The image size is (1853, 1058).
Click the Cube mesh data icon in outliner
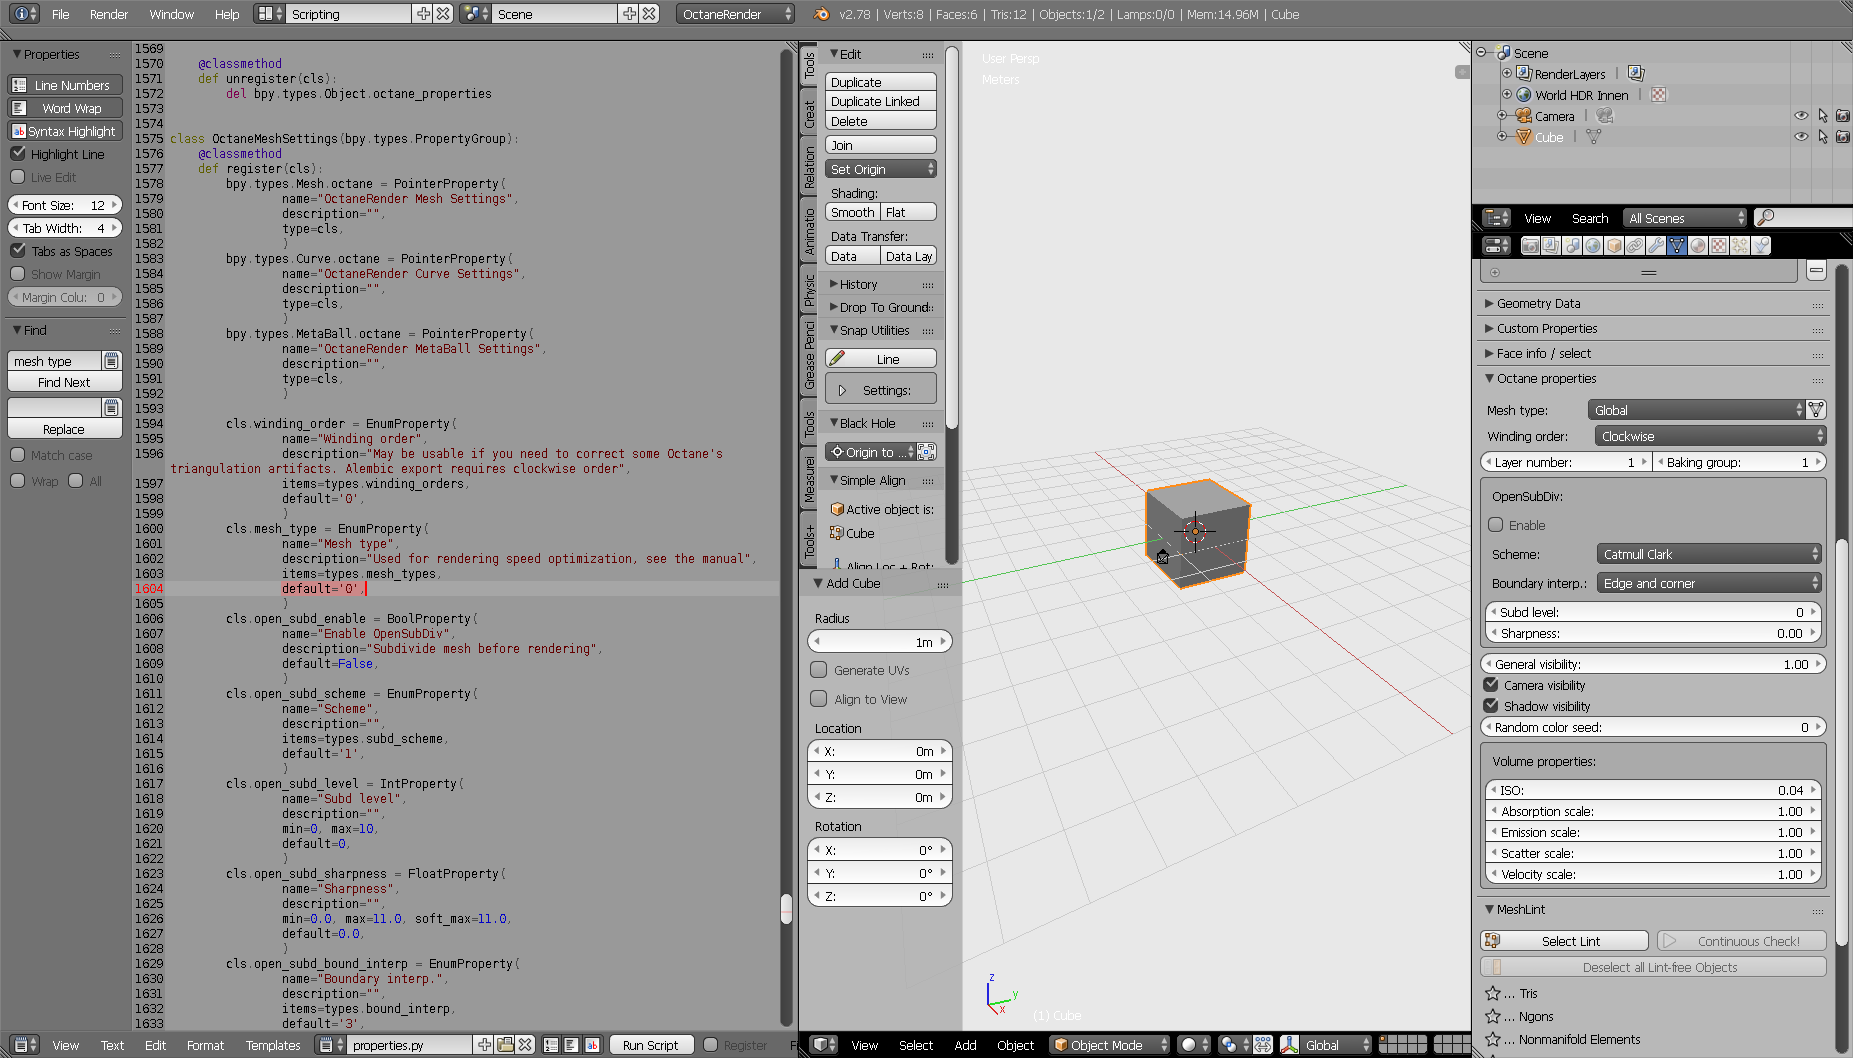1593,137
